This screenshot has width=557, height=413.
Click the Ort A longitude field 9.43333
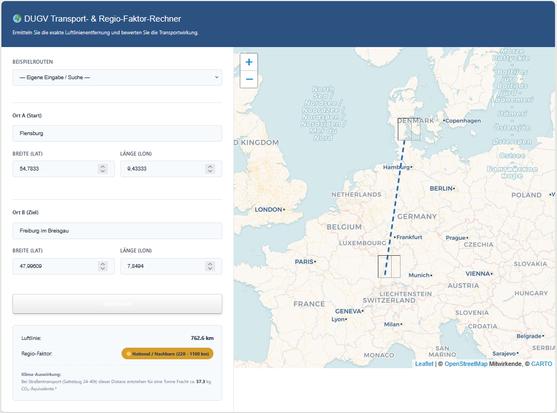click(171, 169)
